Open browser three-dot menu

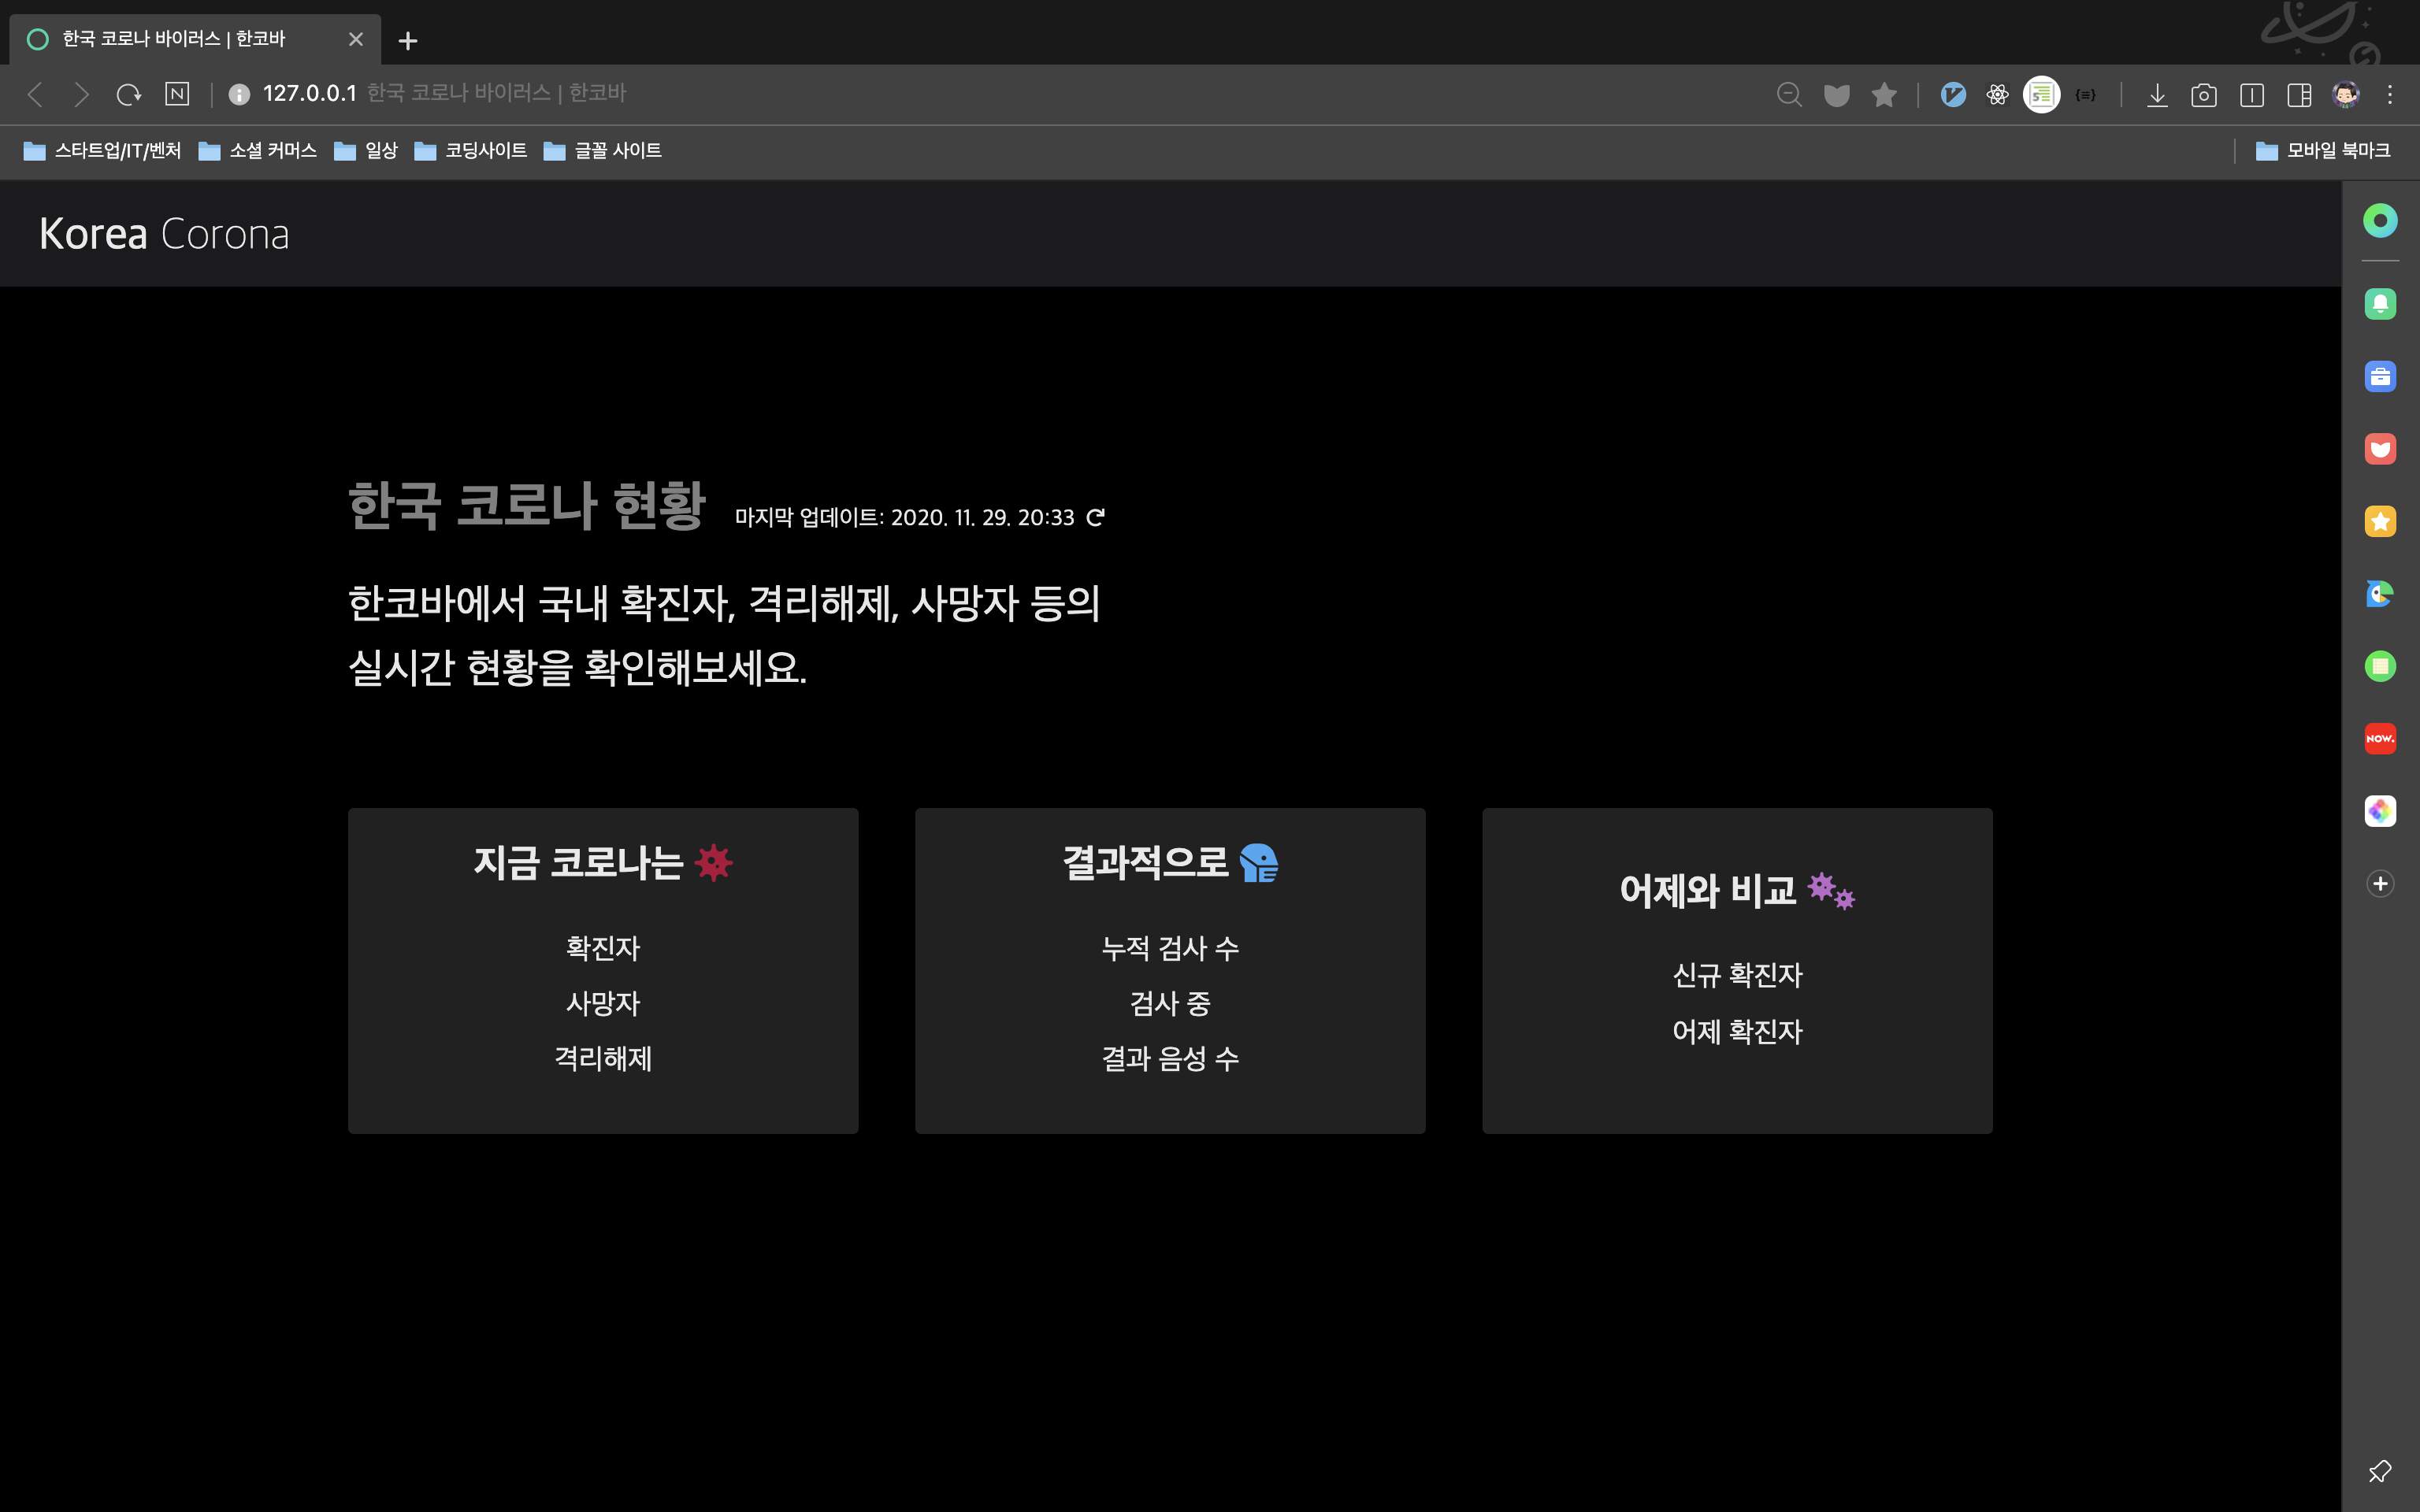[2390, 95]
